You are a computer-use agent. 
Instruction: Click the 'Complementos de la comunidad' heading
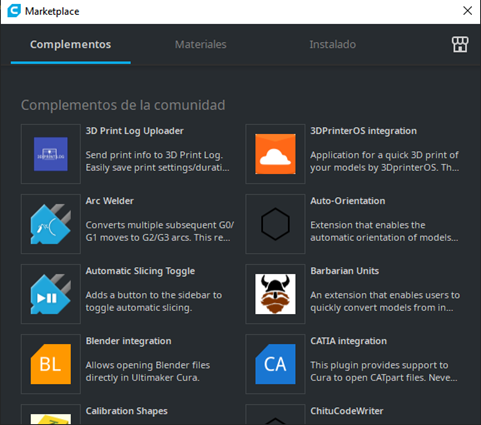[123, 105]
